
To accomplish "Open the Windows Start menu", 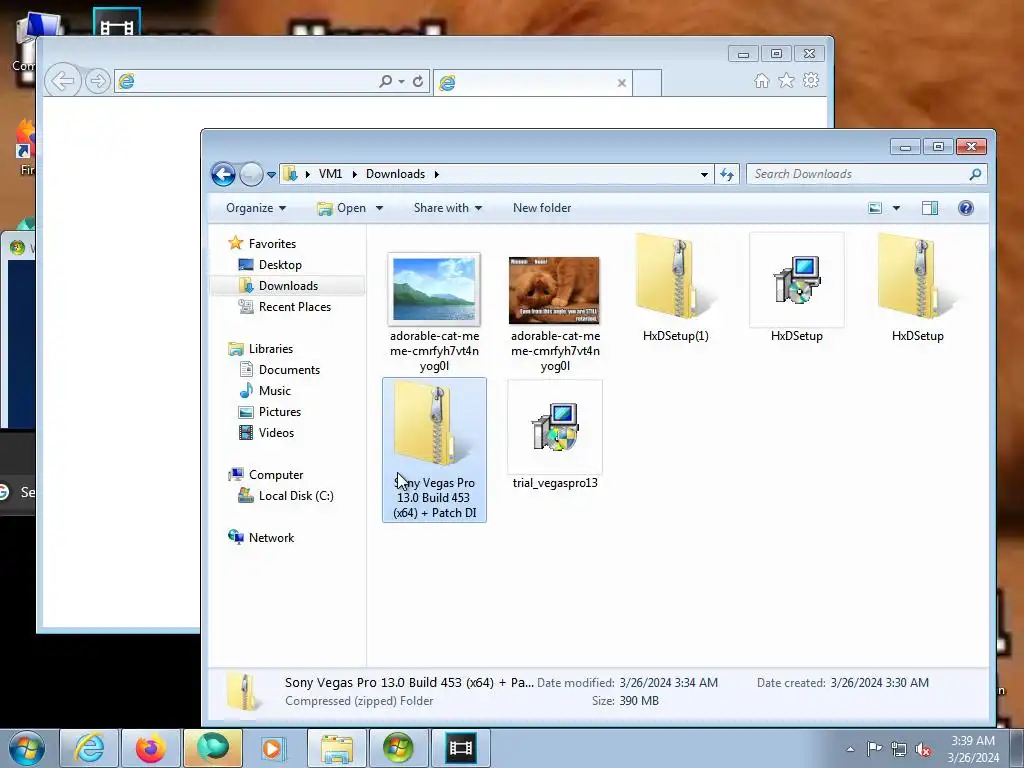I will [x=26, y=748].
